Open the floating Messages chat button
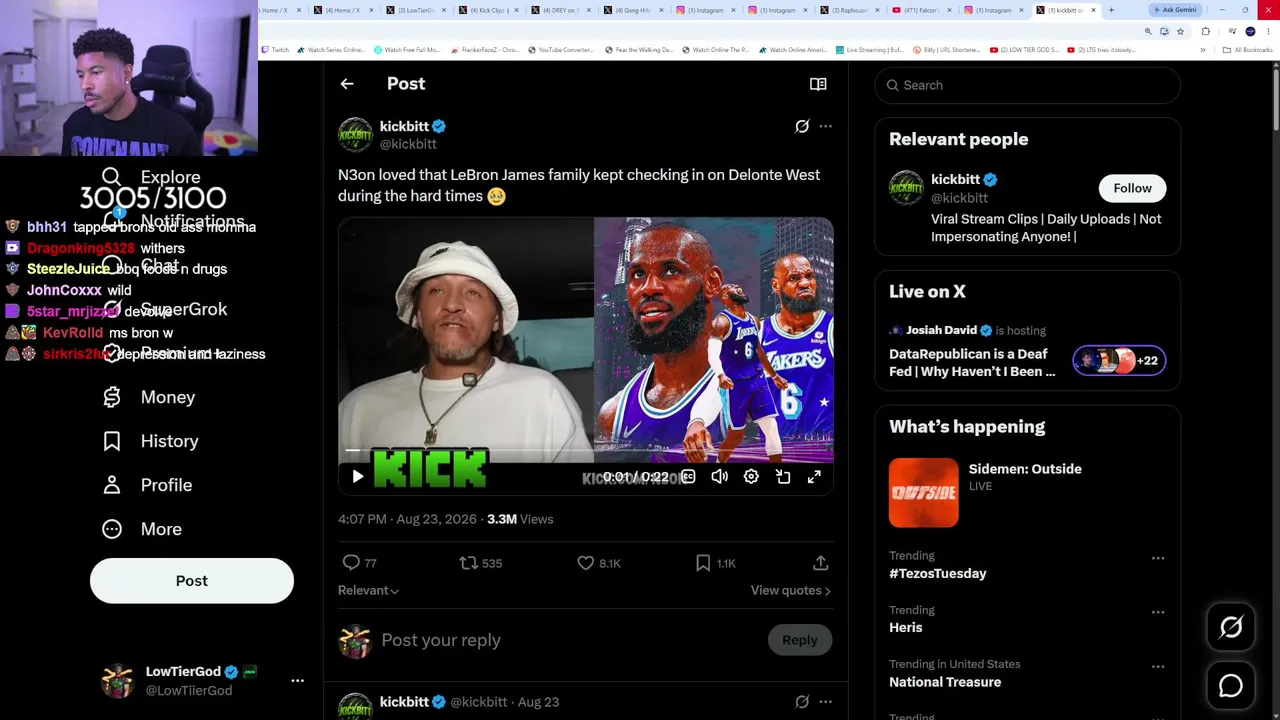 click(x=1231, y=686)
